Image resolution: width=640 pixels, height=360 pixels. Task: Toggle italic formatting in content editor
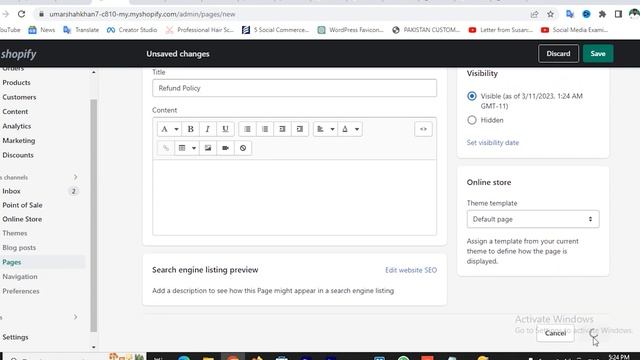(x=207, y=129)
